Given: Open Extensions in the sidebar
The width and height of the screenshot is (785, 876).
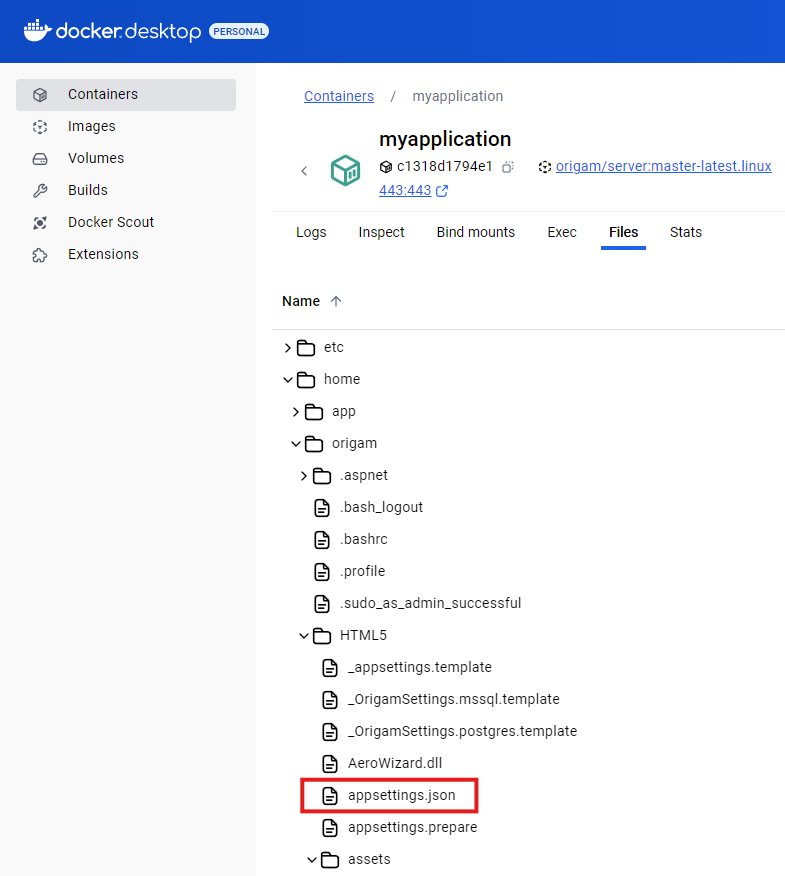Looking at the screenshot, I should (x=126, y=254).
